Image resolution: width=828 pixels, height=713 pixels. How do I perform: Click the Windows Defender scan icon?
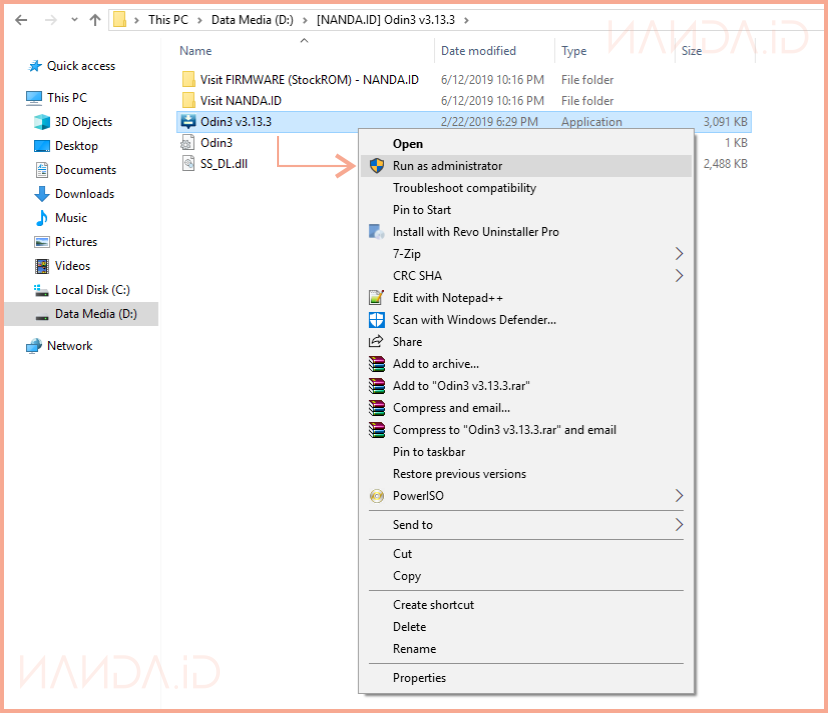click(376, 320)
